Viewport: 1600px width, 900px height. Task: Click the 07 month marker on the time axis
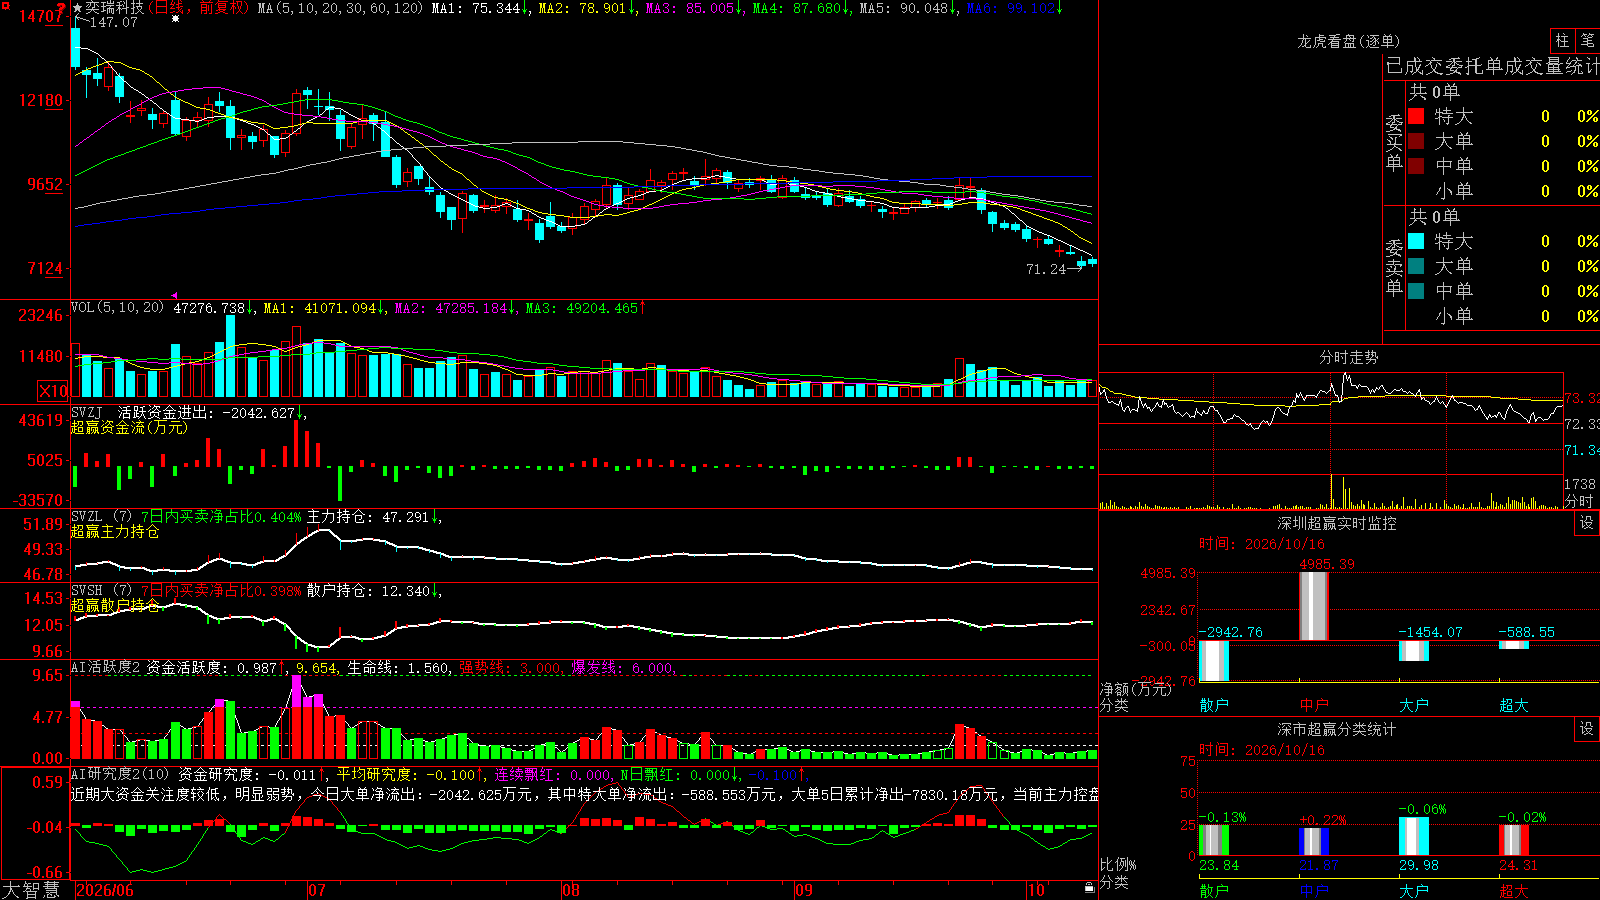coord(317,890)
